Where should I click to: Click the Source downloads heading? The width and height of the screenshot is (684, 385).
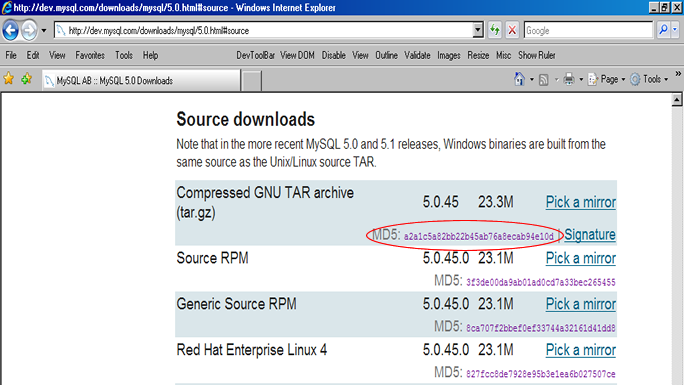[246, 119]
